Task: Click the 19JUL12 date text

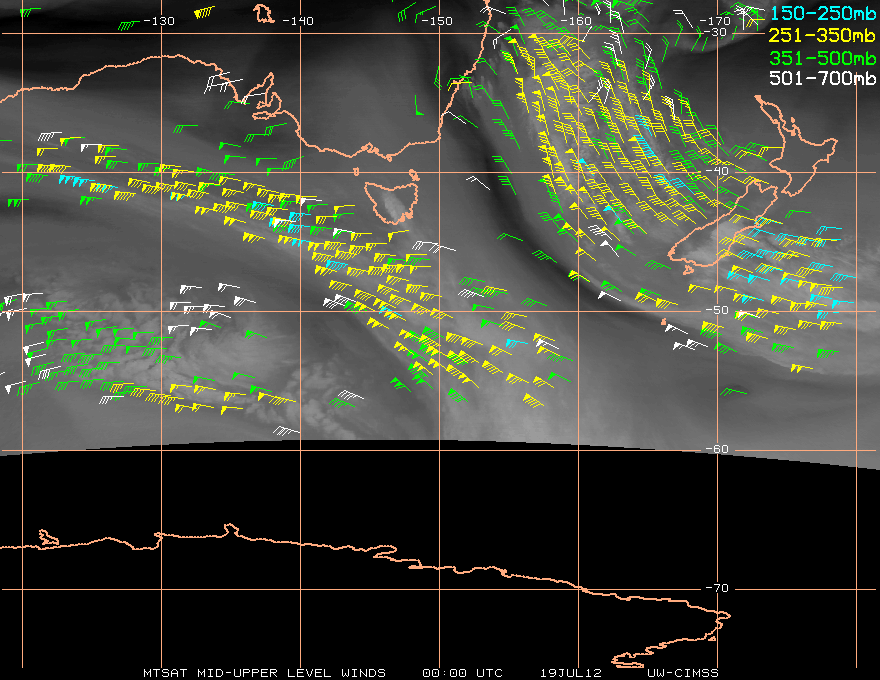Action: pyautogui.click(x=571, y=673)
